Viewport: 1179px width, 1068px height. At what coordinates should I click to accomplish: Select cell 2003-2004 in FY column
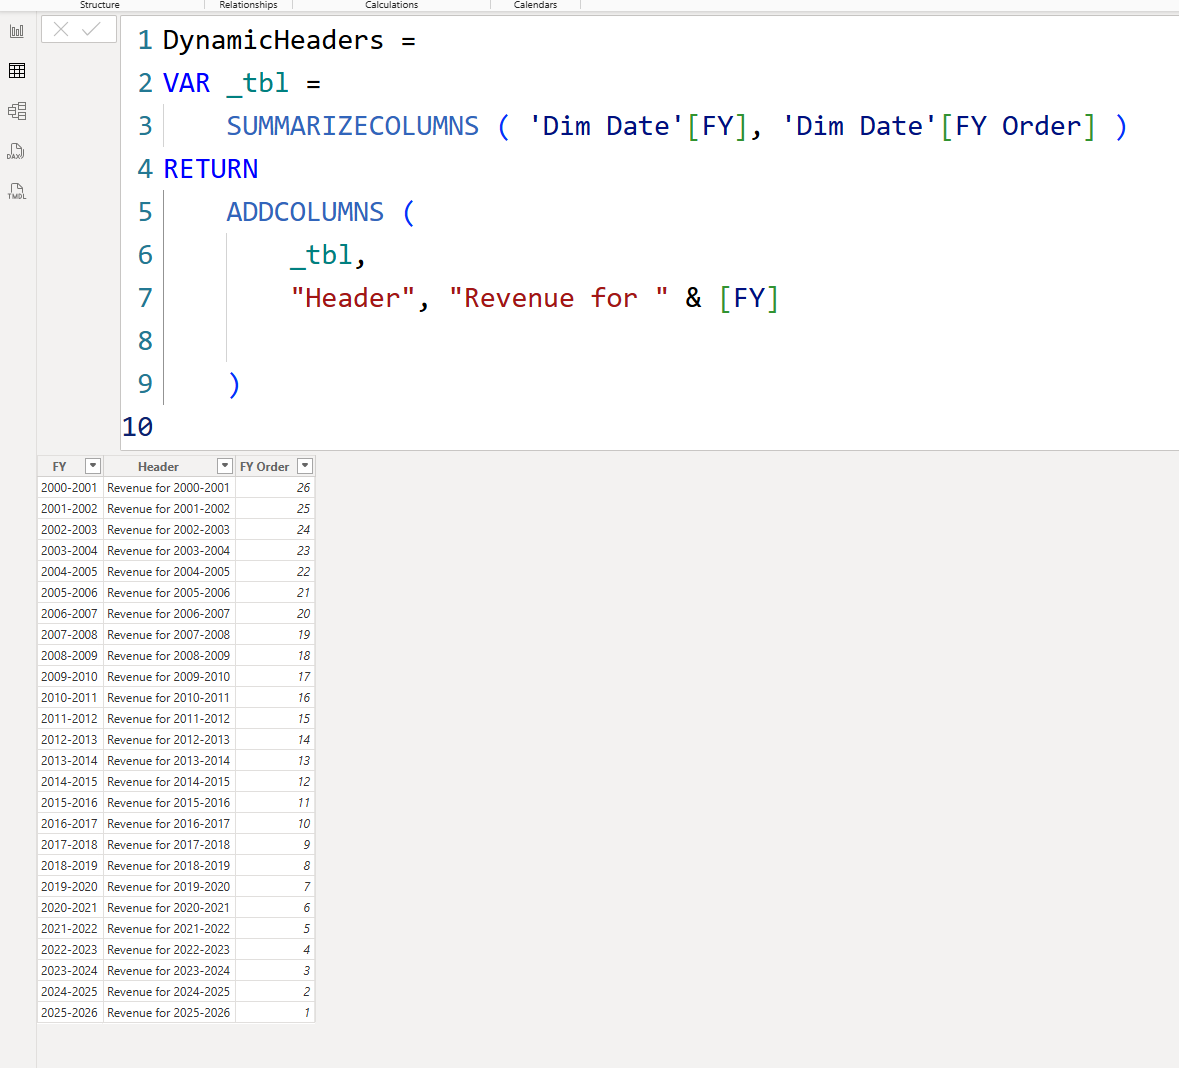(x=70, y=551)
